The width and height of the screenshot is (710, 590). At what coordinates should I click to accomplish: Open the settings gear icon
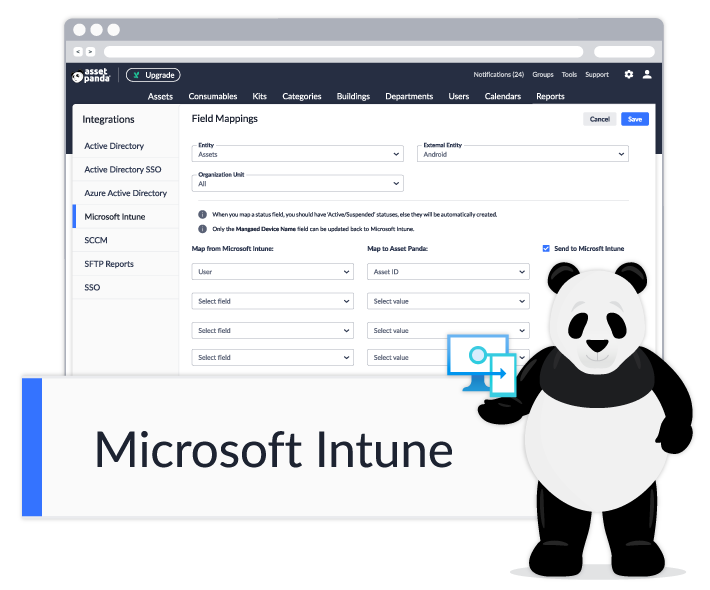pos(628,74)
